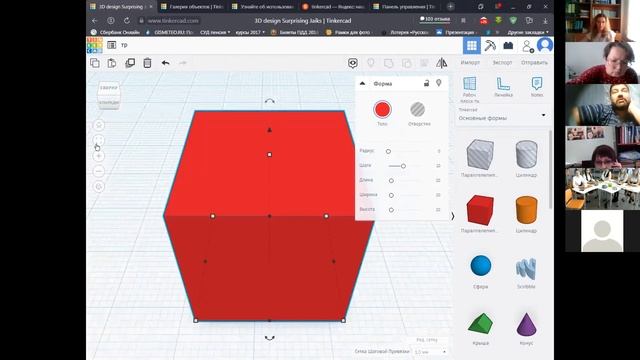Switch to the fifth browser tab

tap(404, 7)
